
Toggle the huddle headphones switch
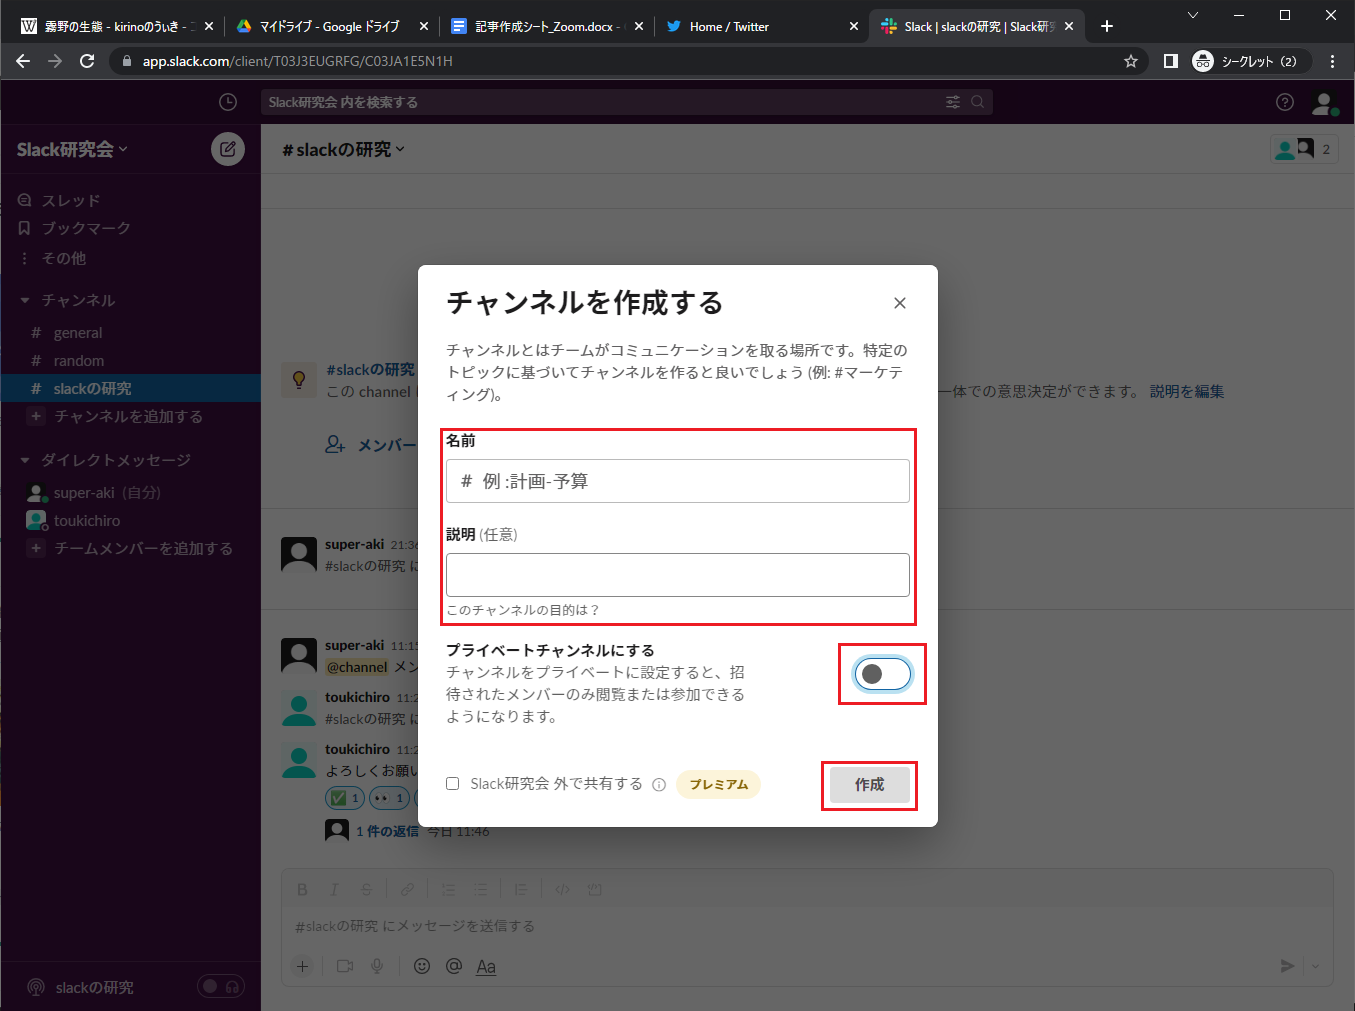[x=221, y=987]
